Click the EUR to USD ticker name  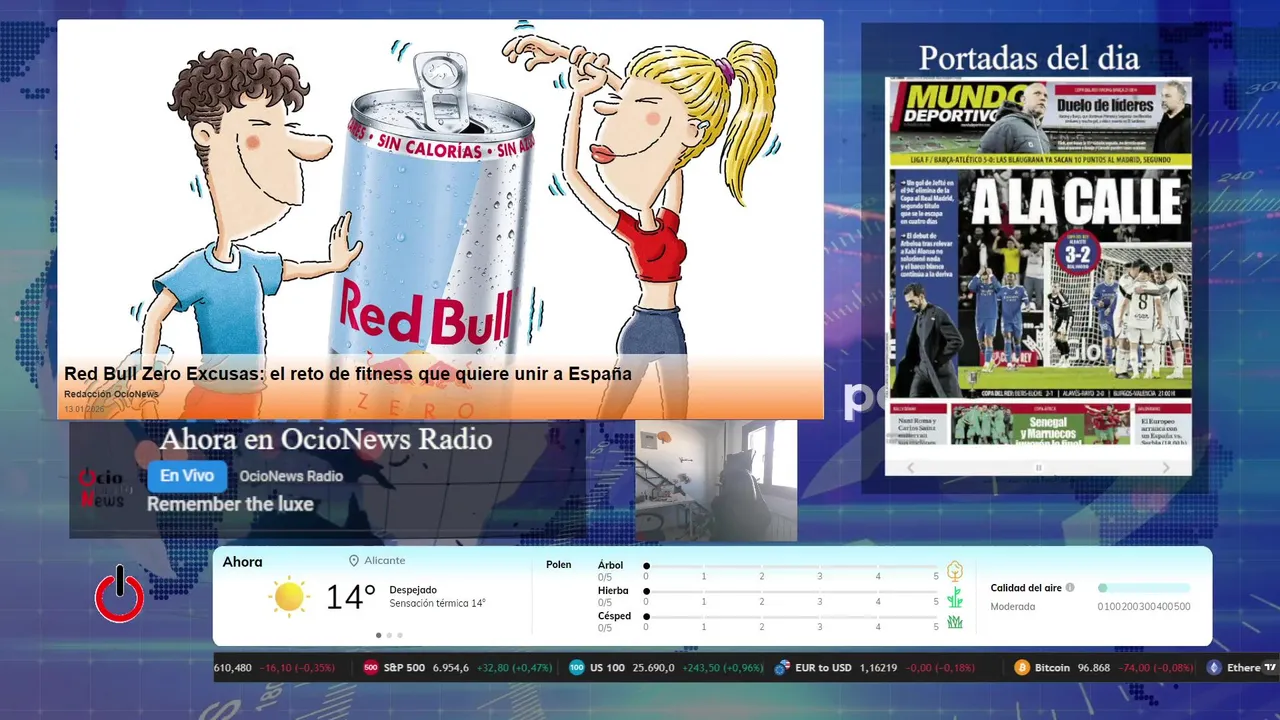823,668
